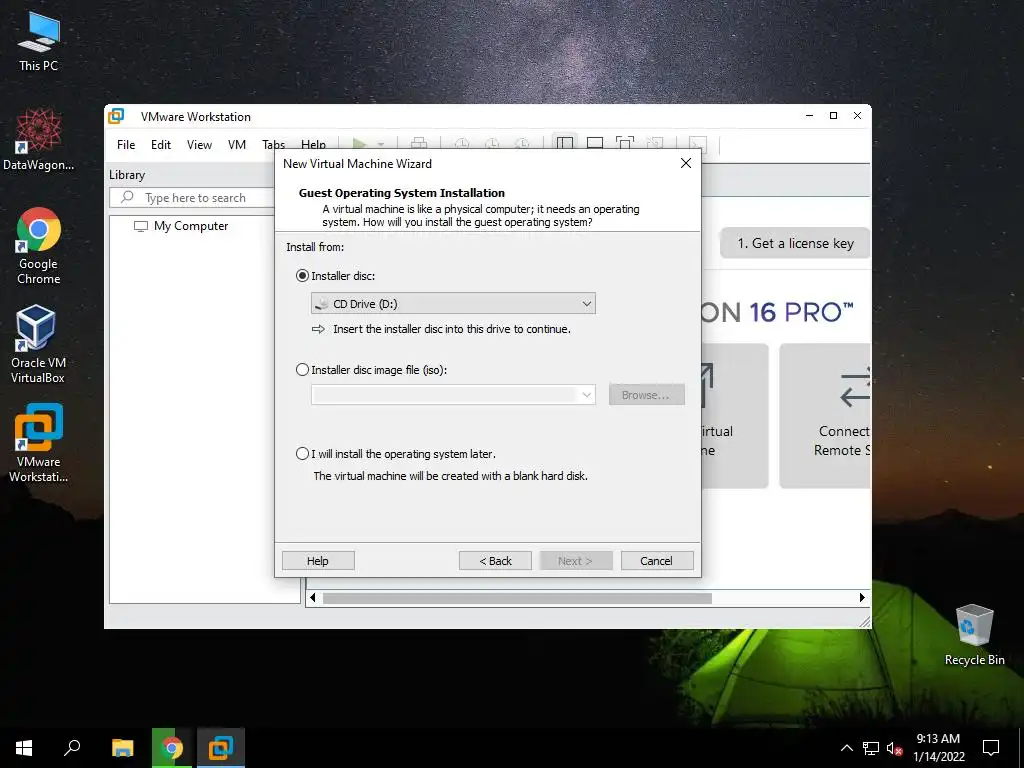This screenshot has width=1024, height=768.
Task: Click the unity mode toolbar icon
Action: 655,143
